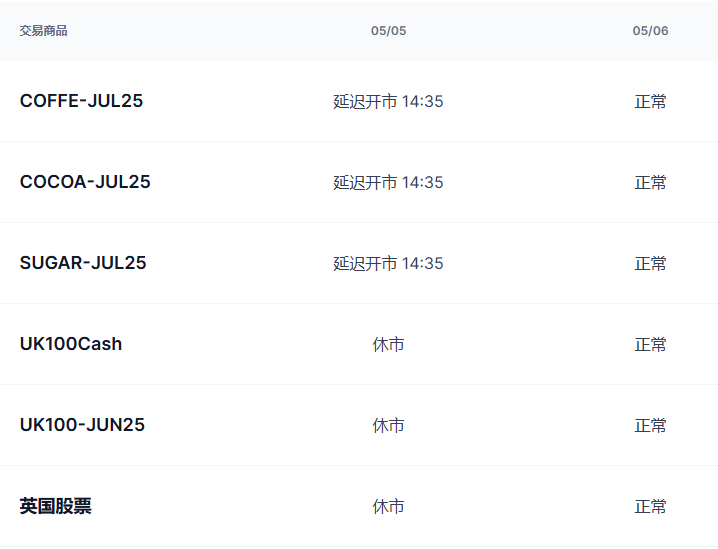Select the 正常 status in UK100Cash row

[x=650, y=344]
